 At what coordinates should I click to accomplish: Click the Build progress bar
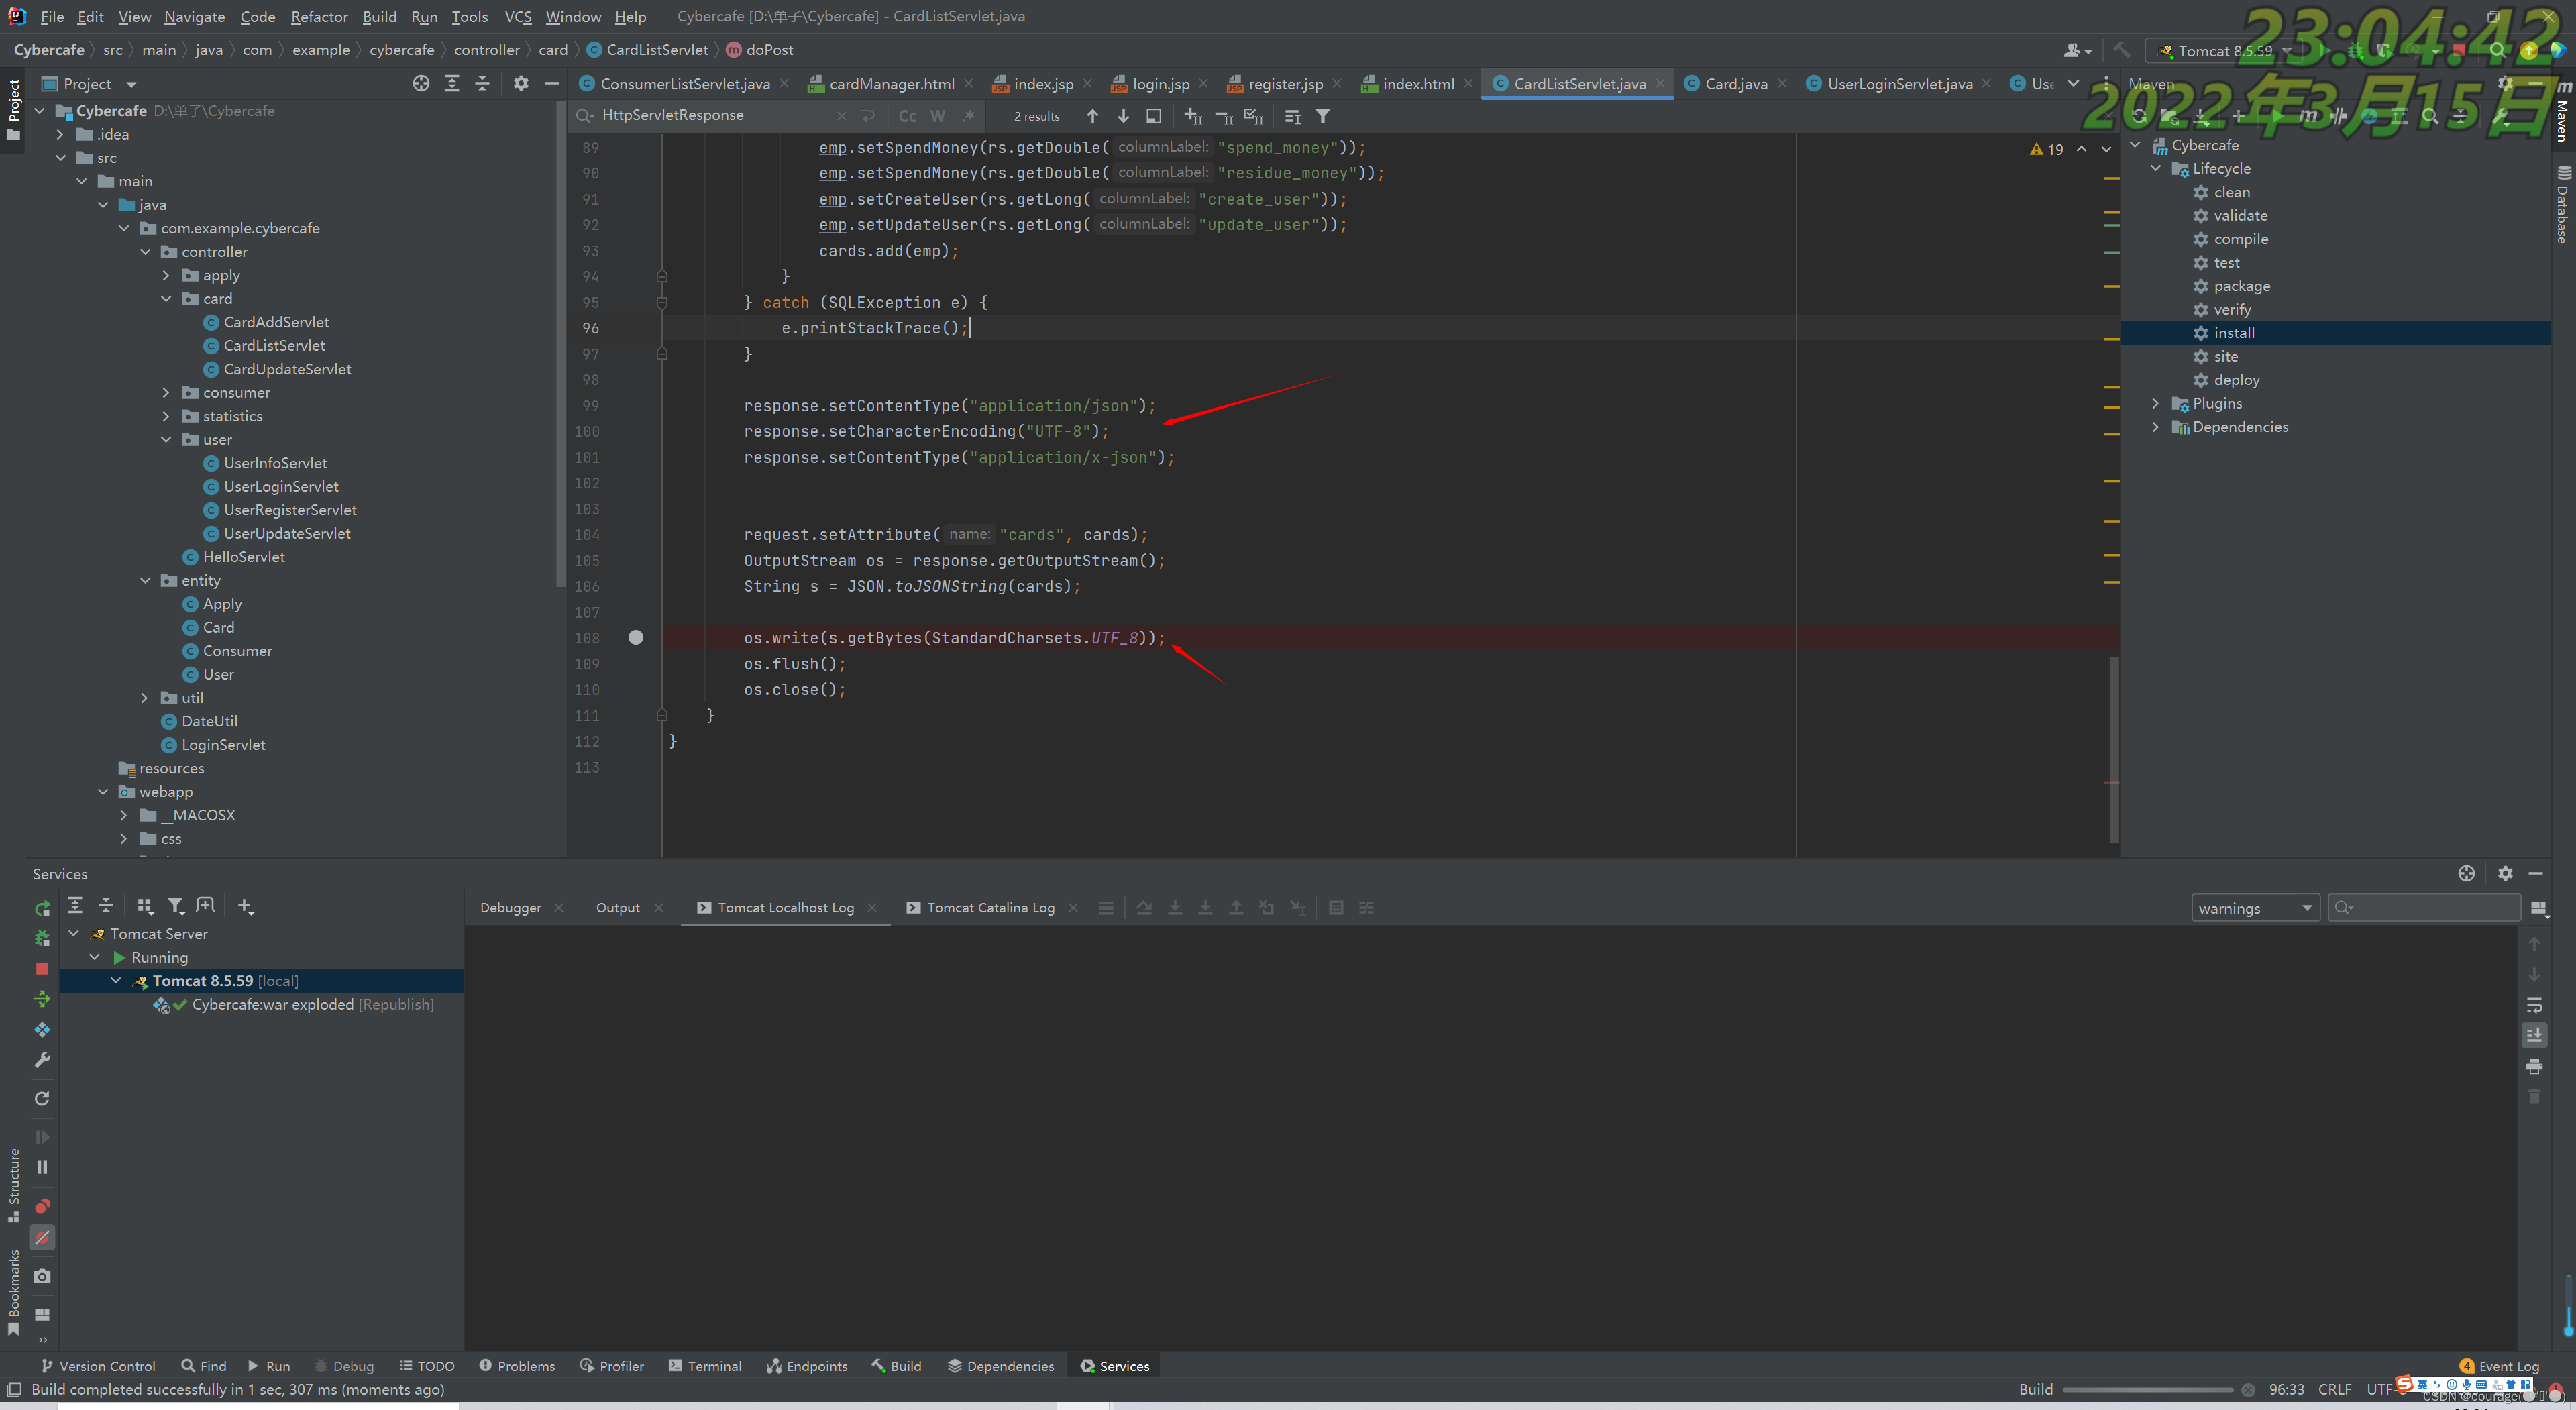pyautogui.click(x=2147, y=1390)
